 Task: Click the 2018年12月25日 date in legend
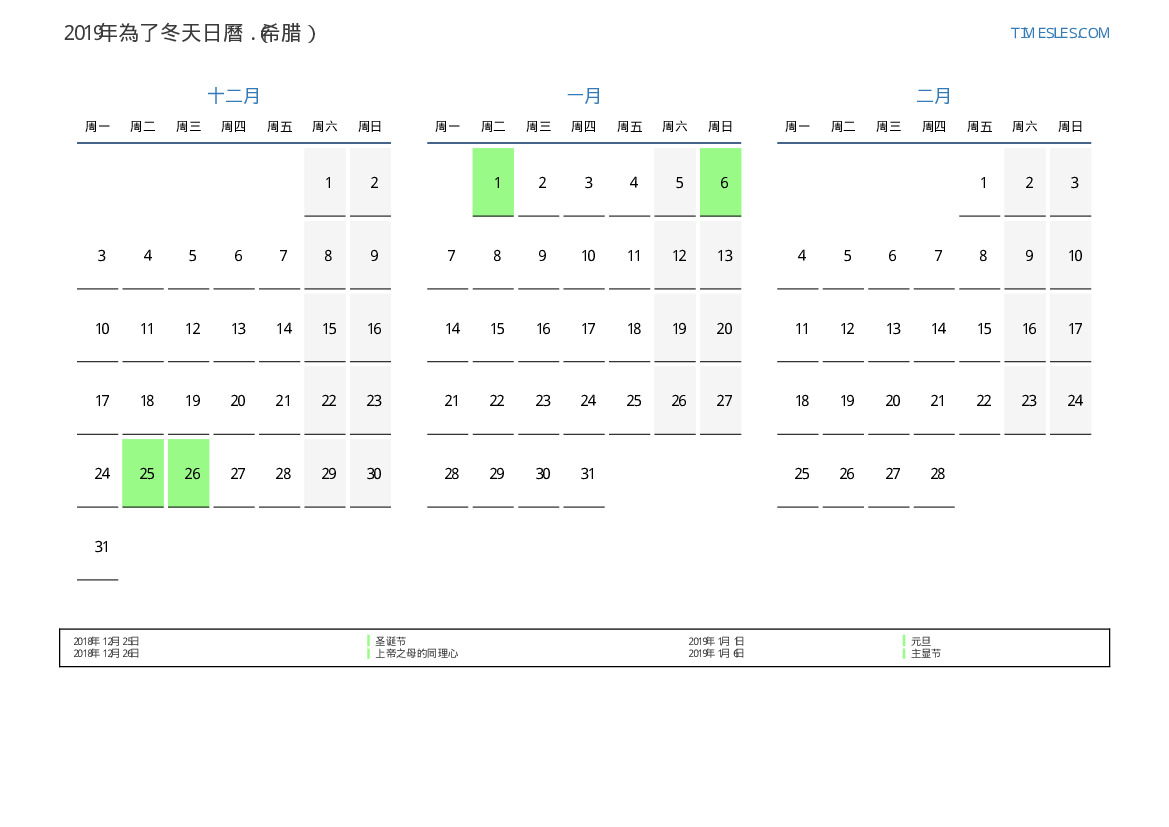coord(106,641)
